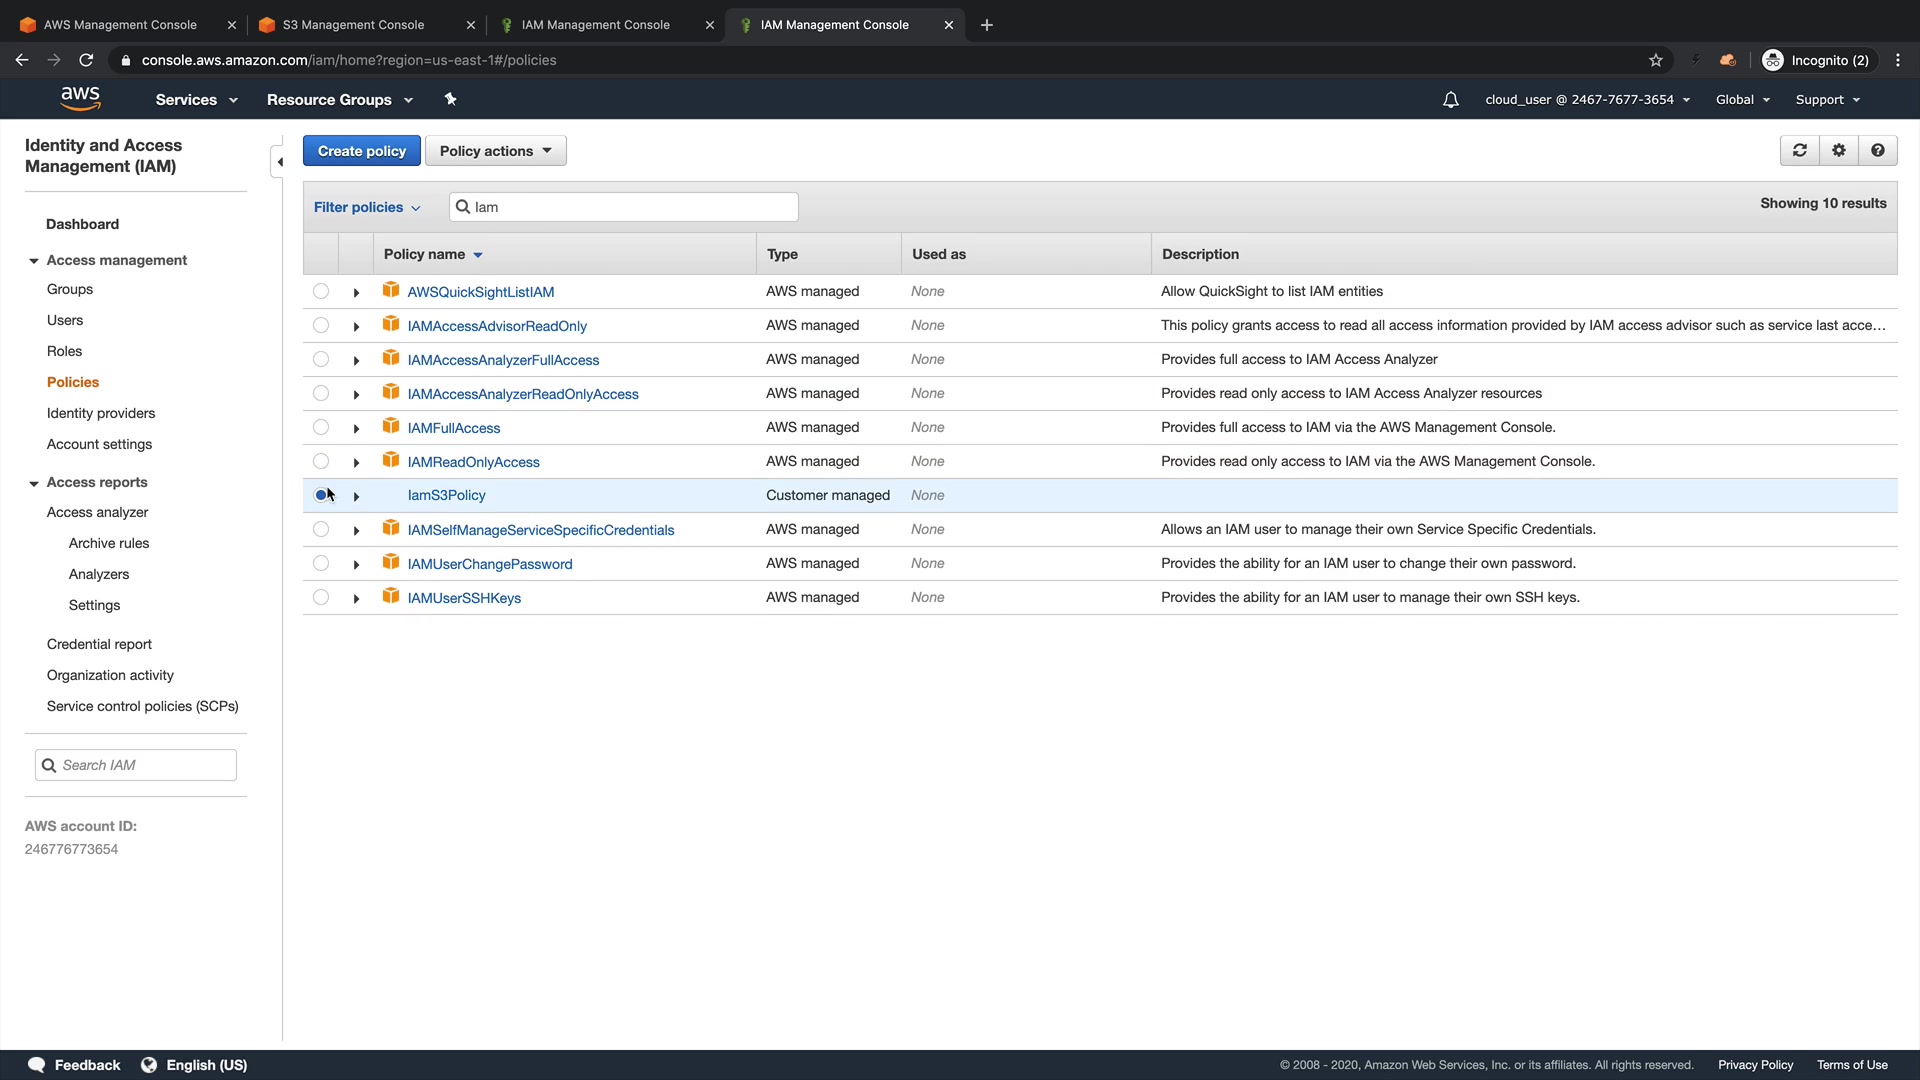The image size is (1920, 1080).
Task: Open the settings gear icon
Action: [1838, 150]
